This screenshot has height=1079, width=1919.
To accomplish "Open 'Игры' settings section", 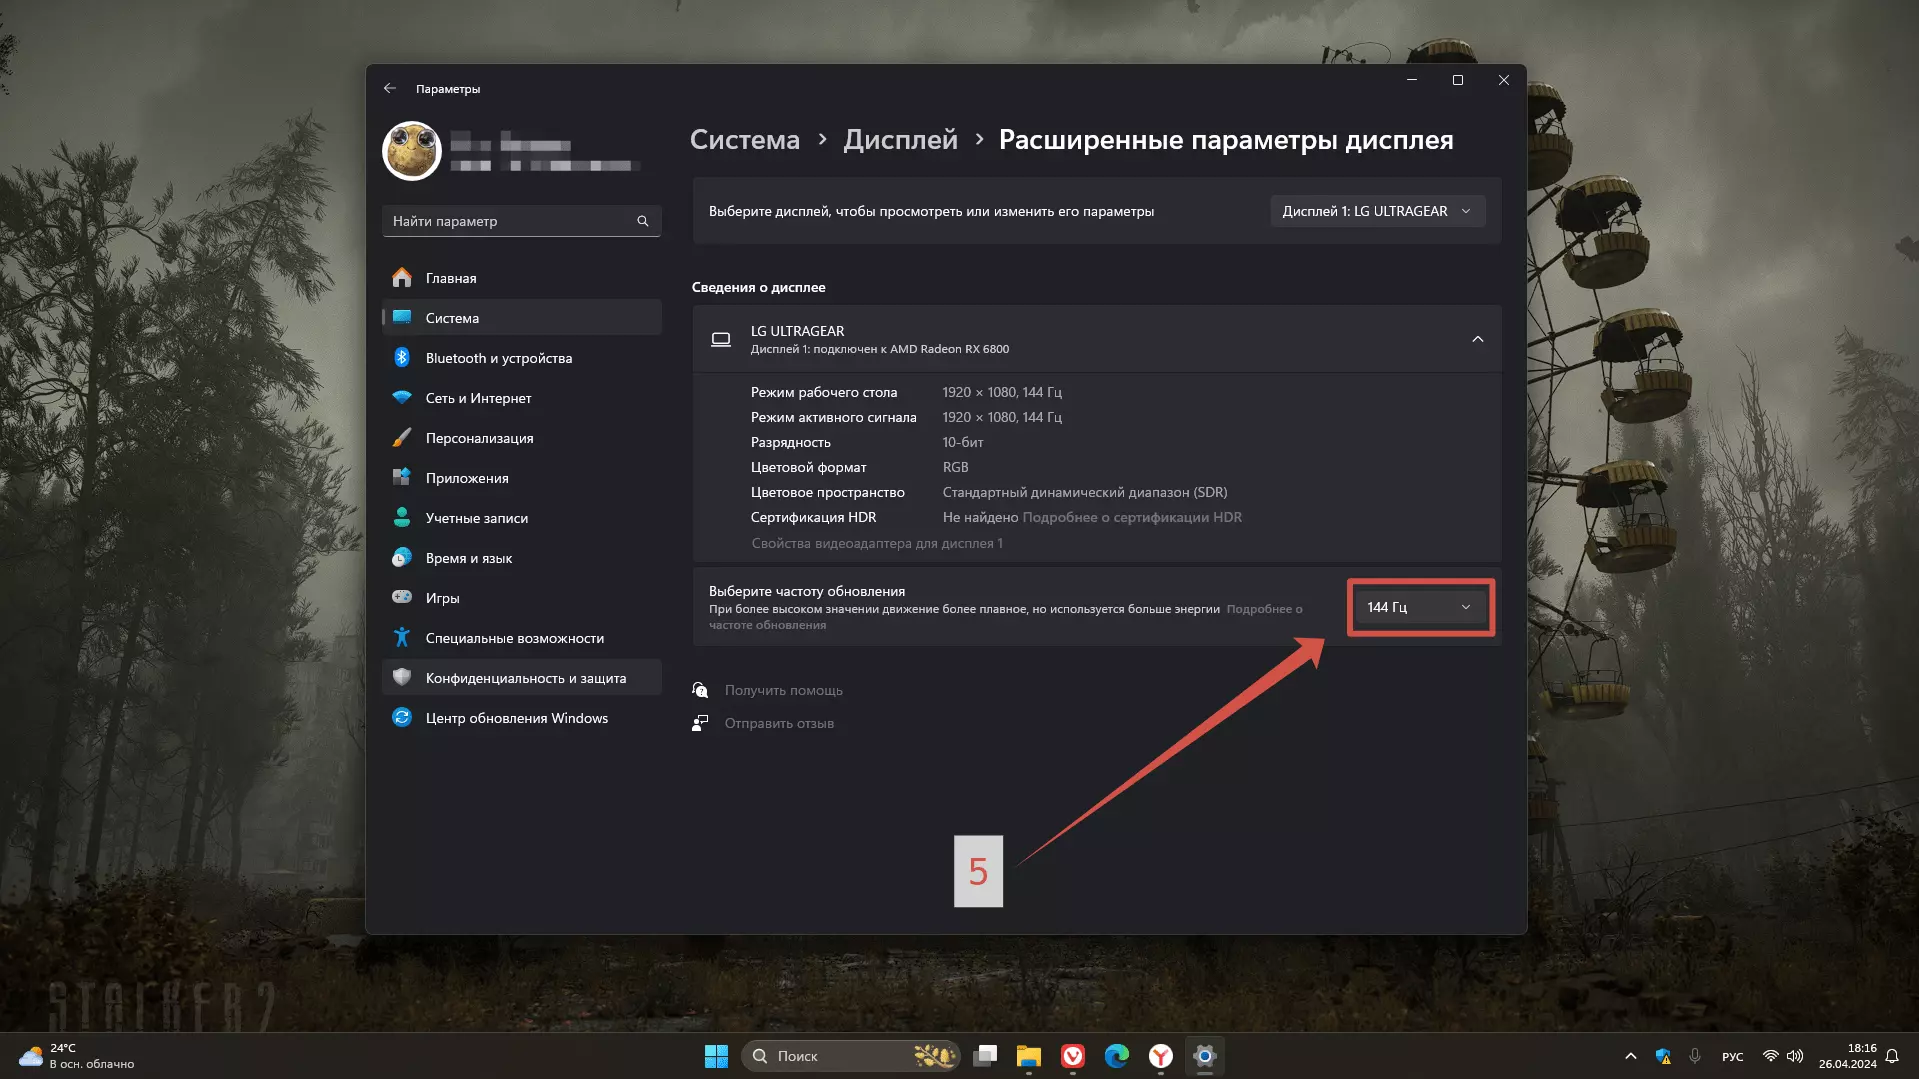I will click(x=521, y=598).
